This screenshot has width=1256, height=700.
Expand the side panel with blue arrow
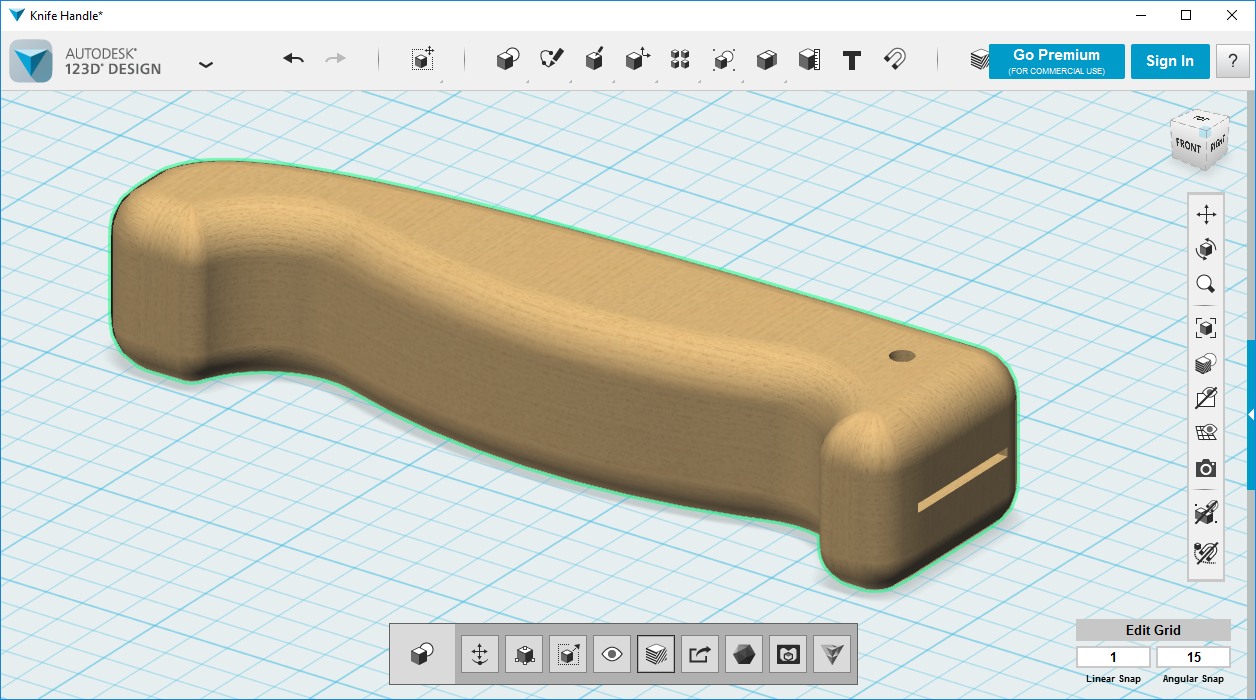click(x=1251, y=414)
